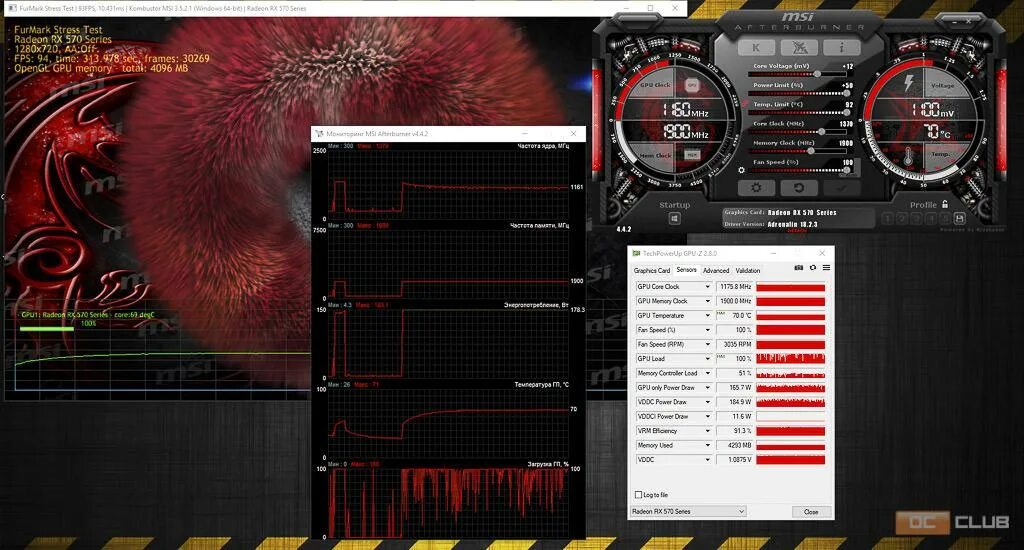1024x550 pixels.
Task: Close the FurMark Stress Test window
Action: click(675, 8)
